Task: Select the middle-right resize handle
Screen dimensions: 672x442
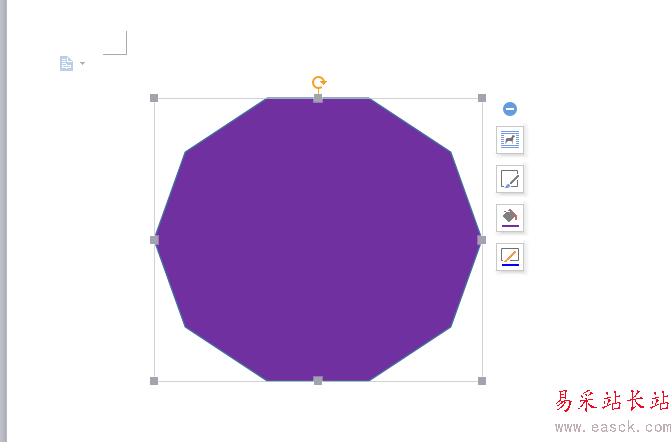Action: 482,240
